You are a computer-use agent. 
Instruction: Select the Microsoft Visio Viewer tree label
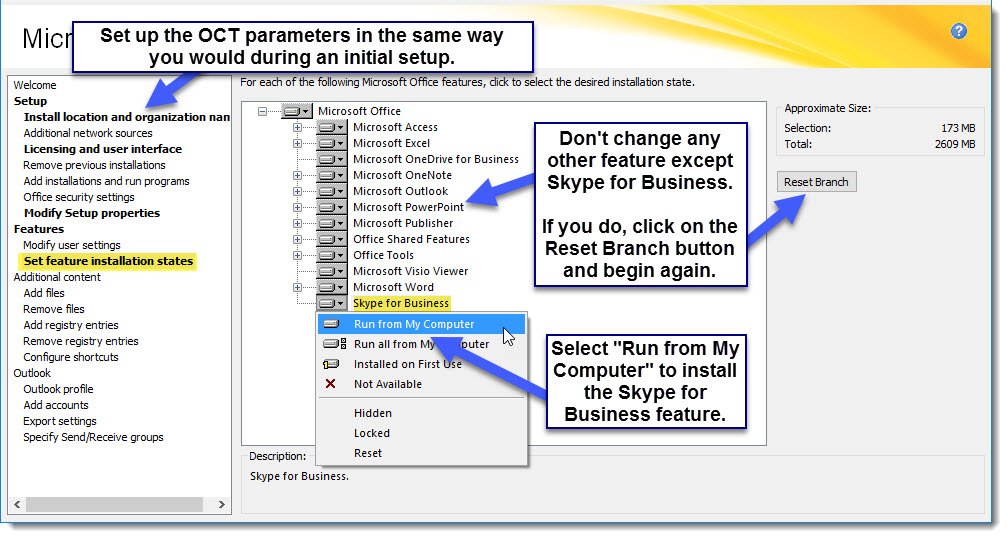coord(410,272)
